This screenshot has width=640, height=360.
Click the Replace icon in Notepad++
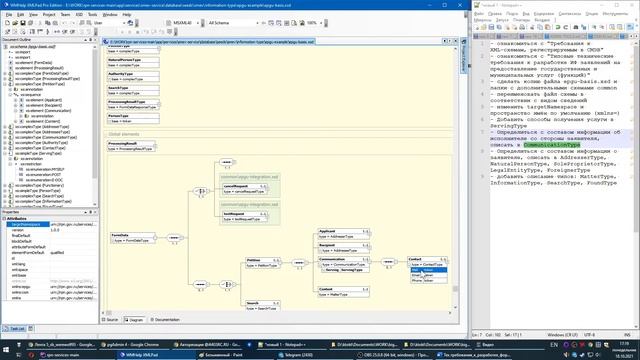[x=583, y=27]
